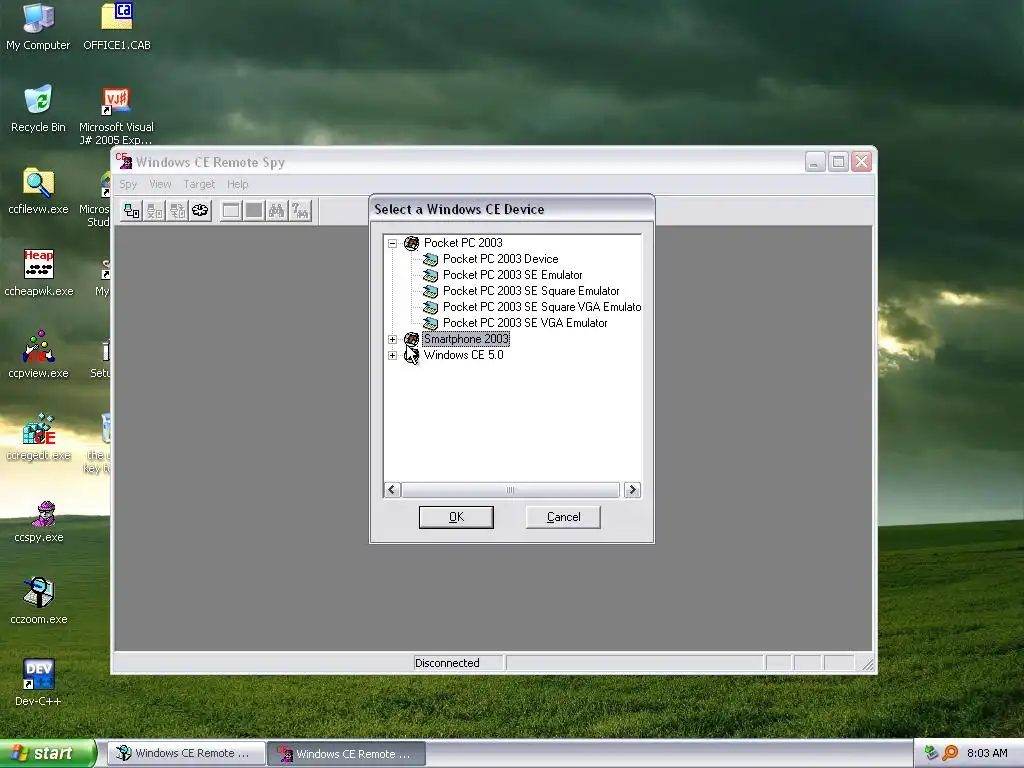Click OK in device selection dialog
The width and height of the screenshot is (1024, 768).
456,517
